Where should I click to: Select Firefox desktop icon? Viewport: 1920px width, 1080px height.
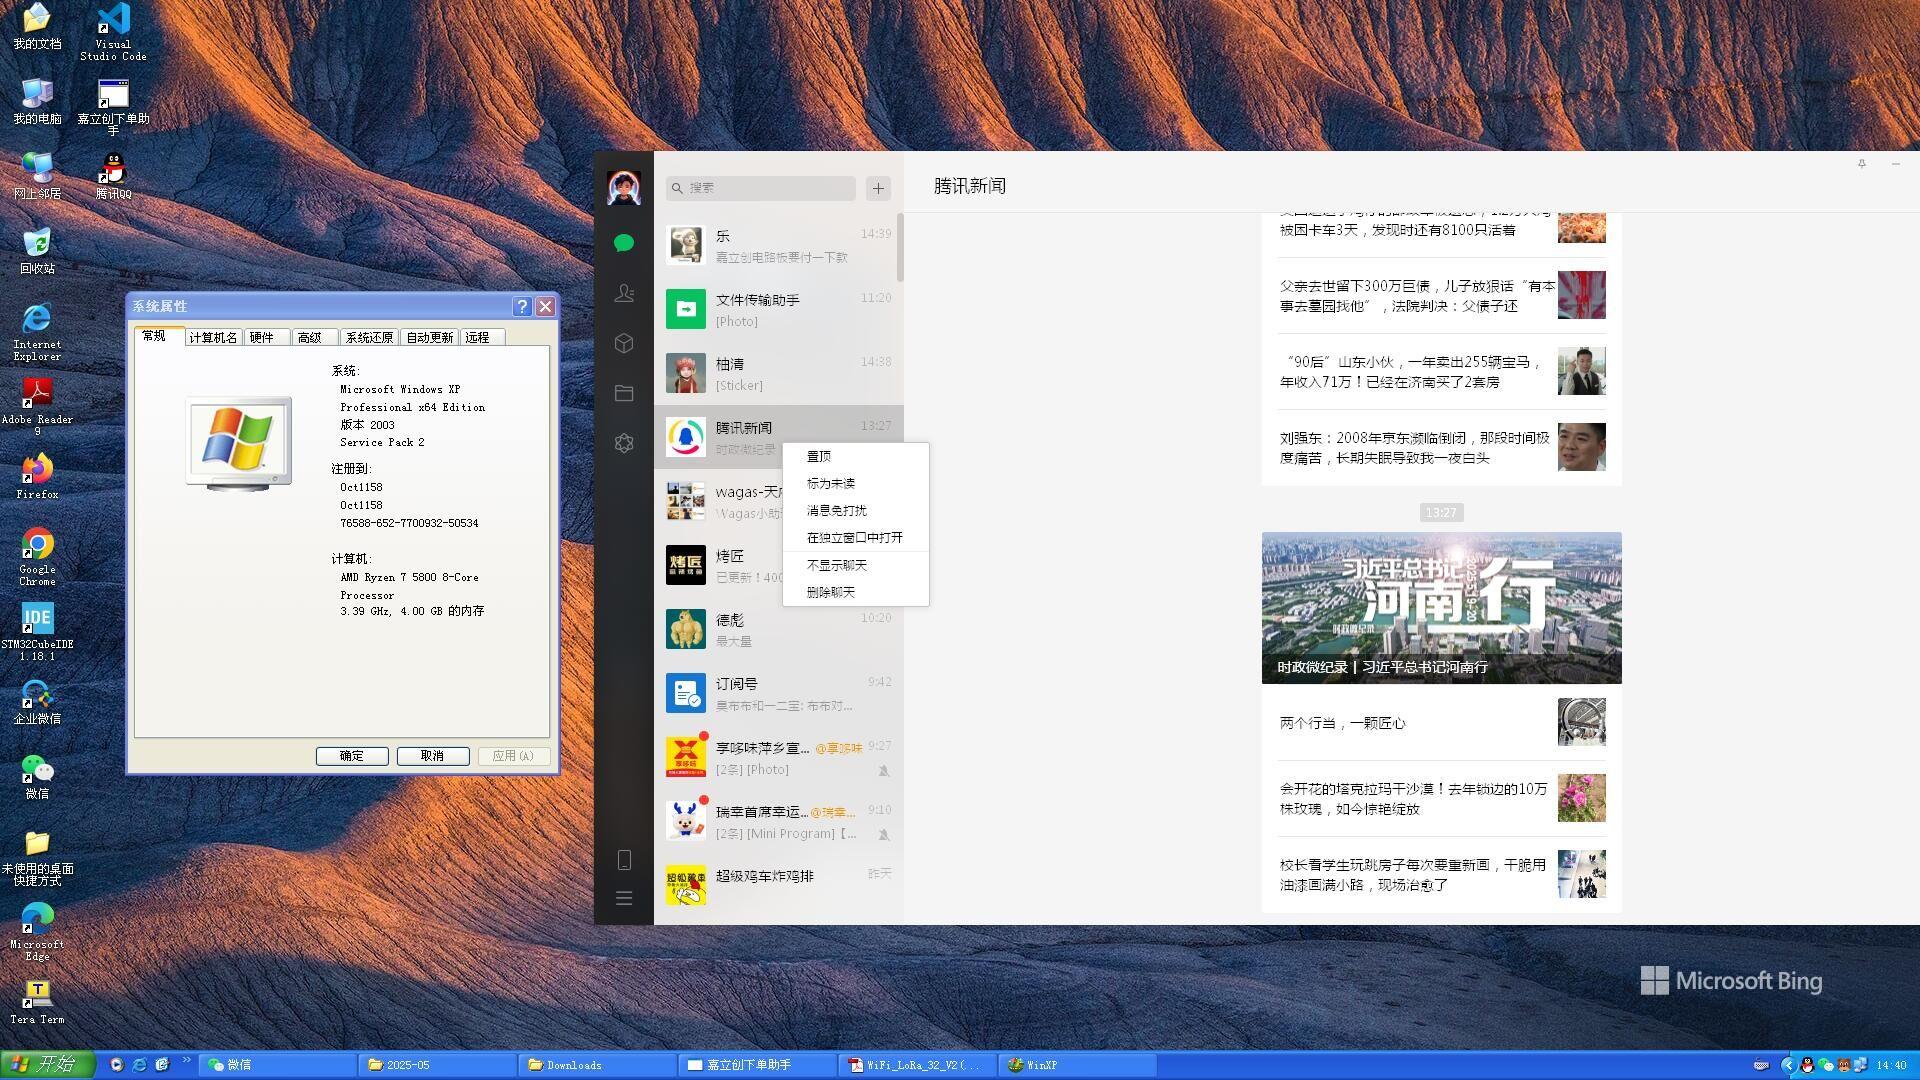point(37,476)
